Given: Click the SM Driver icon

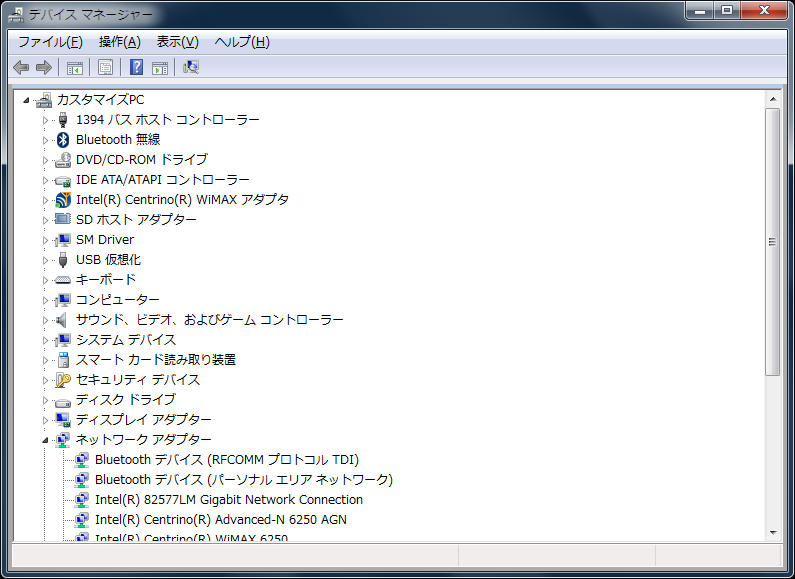Looking at the screenshot, I should point(63,240).
